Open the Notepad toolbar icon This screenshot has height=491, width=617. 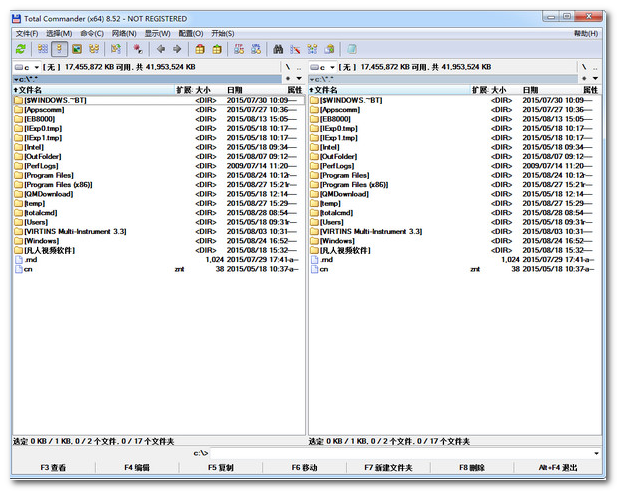(352, 49)
